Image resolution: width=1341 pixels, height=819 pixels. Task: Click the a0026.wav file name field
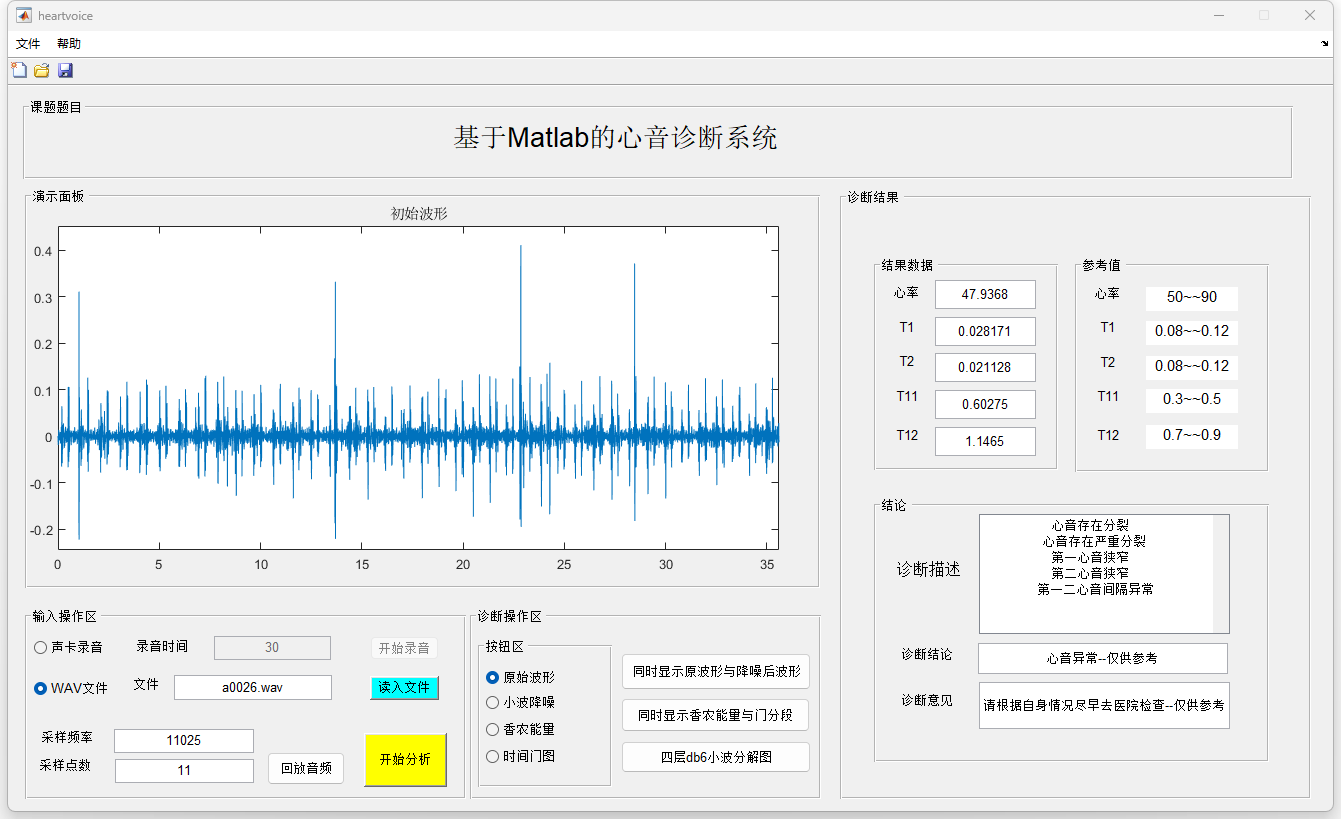252,688
